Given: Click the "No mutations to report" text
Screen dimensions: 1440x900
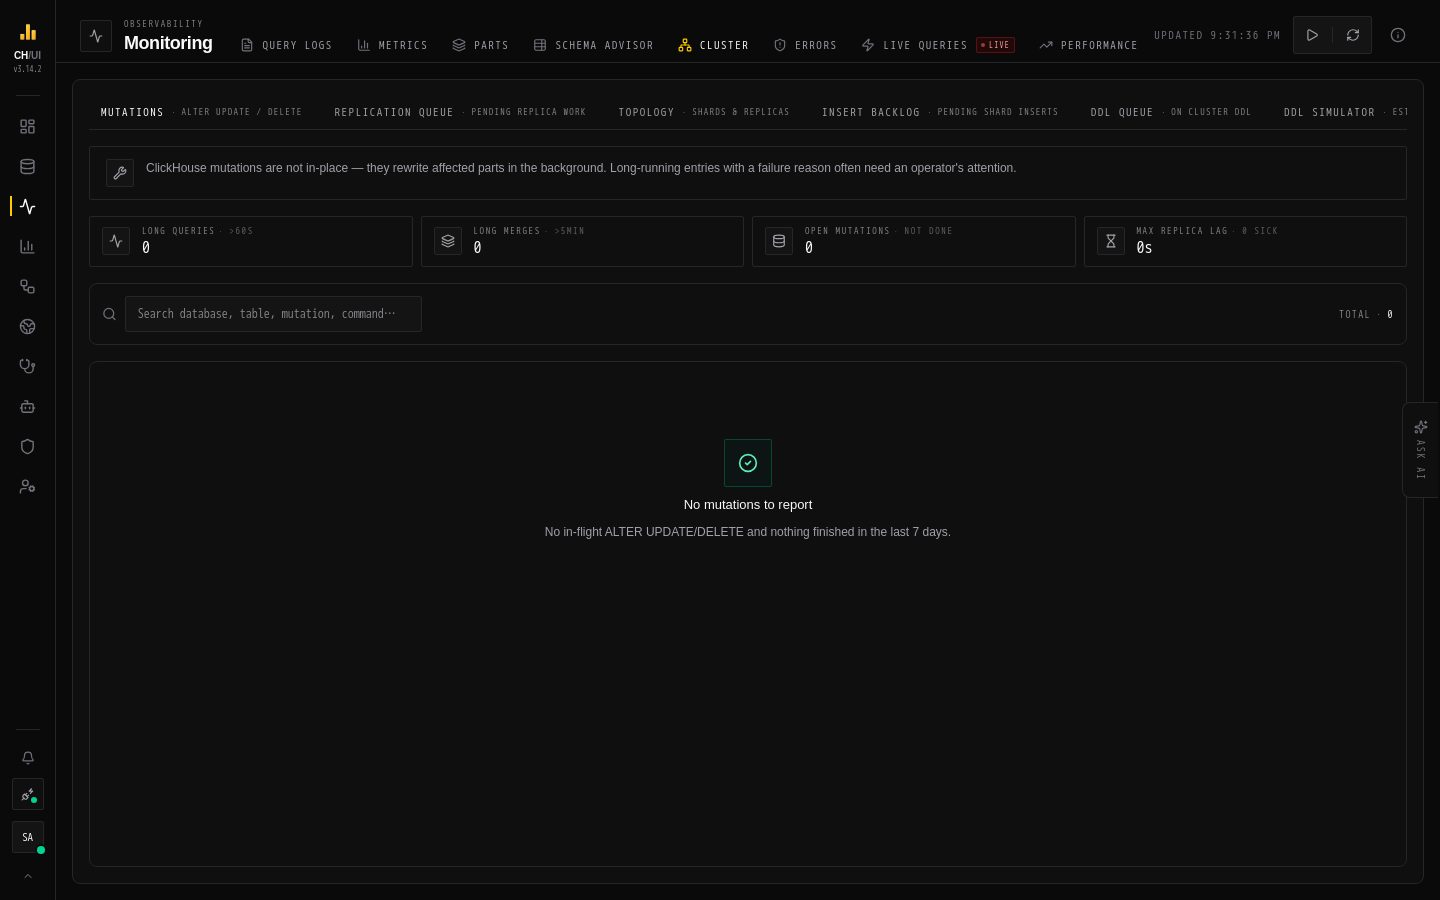Looking at the screenshot, I should [748, 505].
